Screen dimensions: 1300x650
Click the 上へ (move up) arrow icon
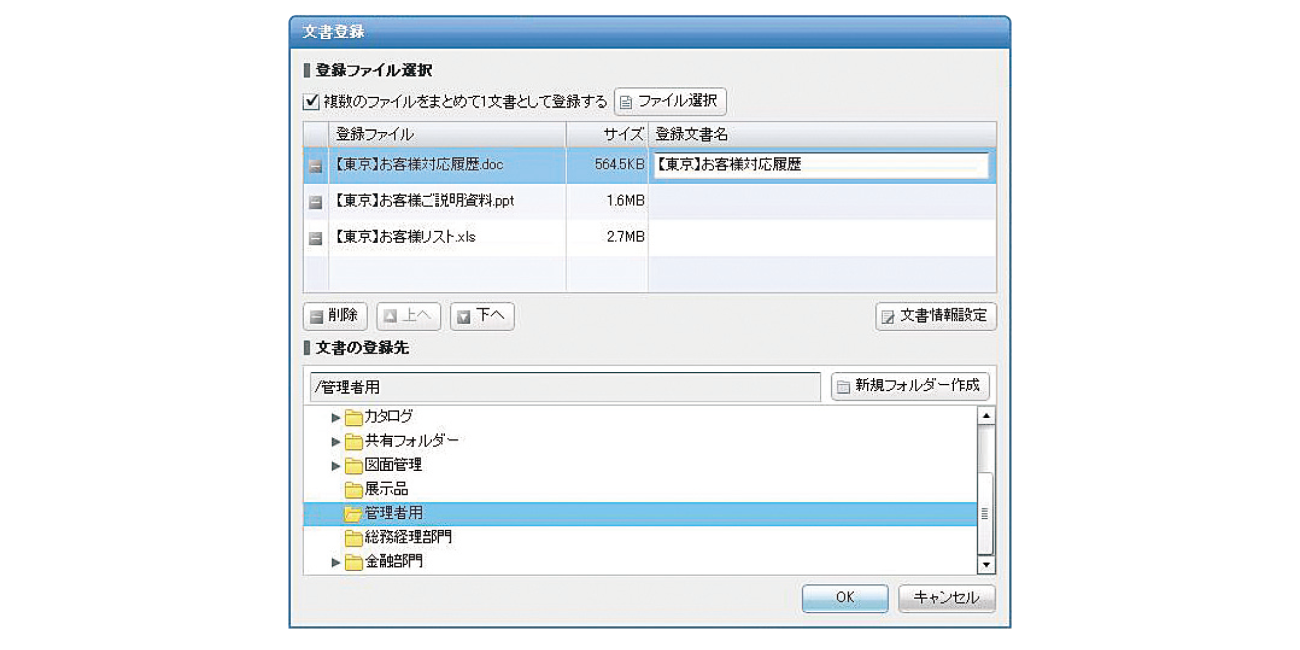pyautogui.click(x=388, y=316)
